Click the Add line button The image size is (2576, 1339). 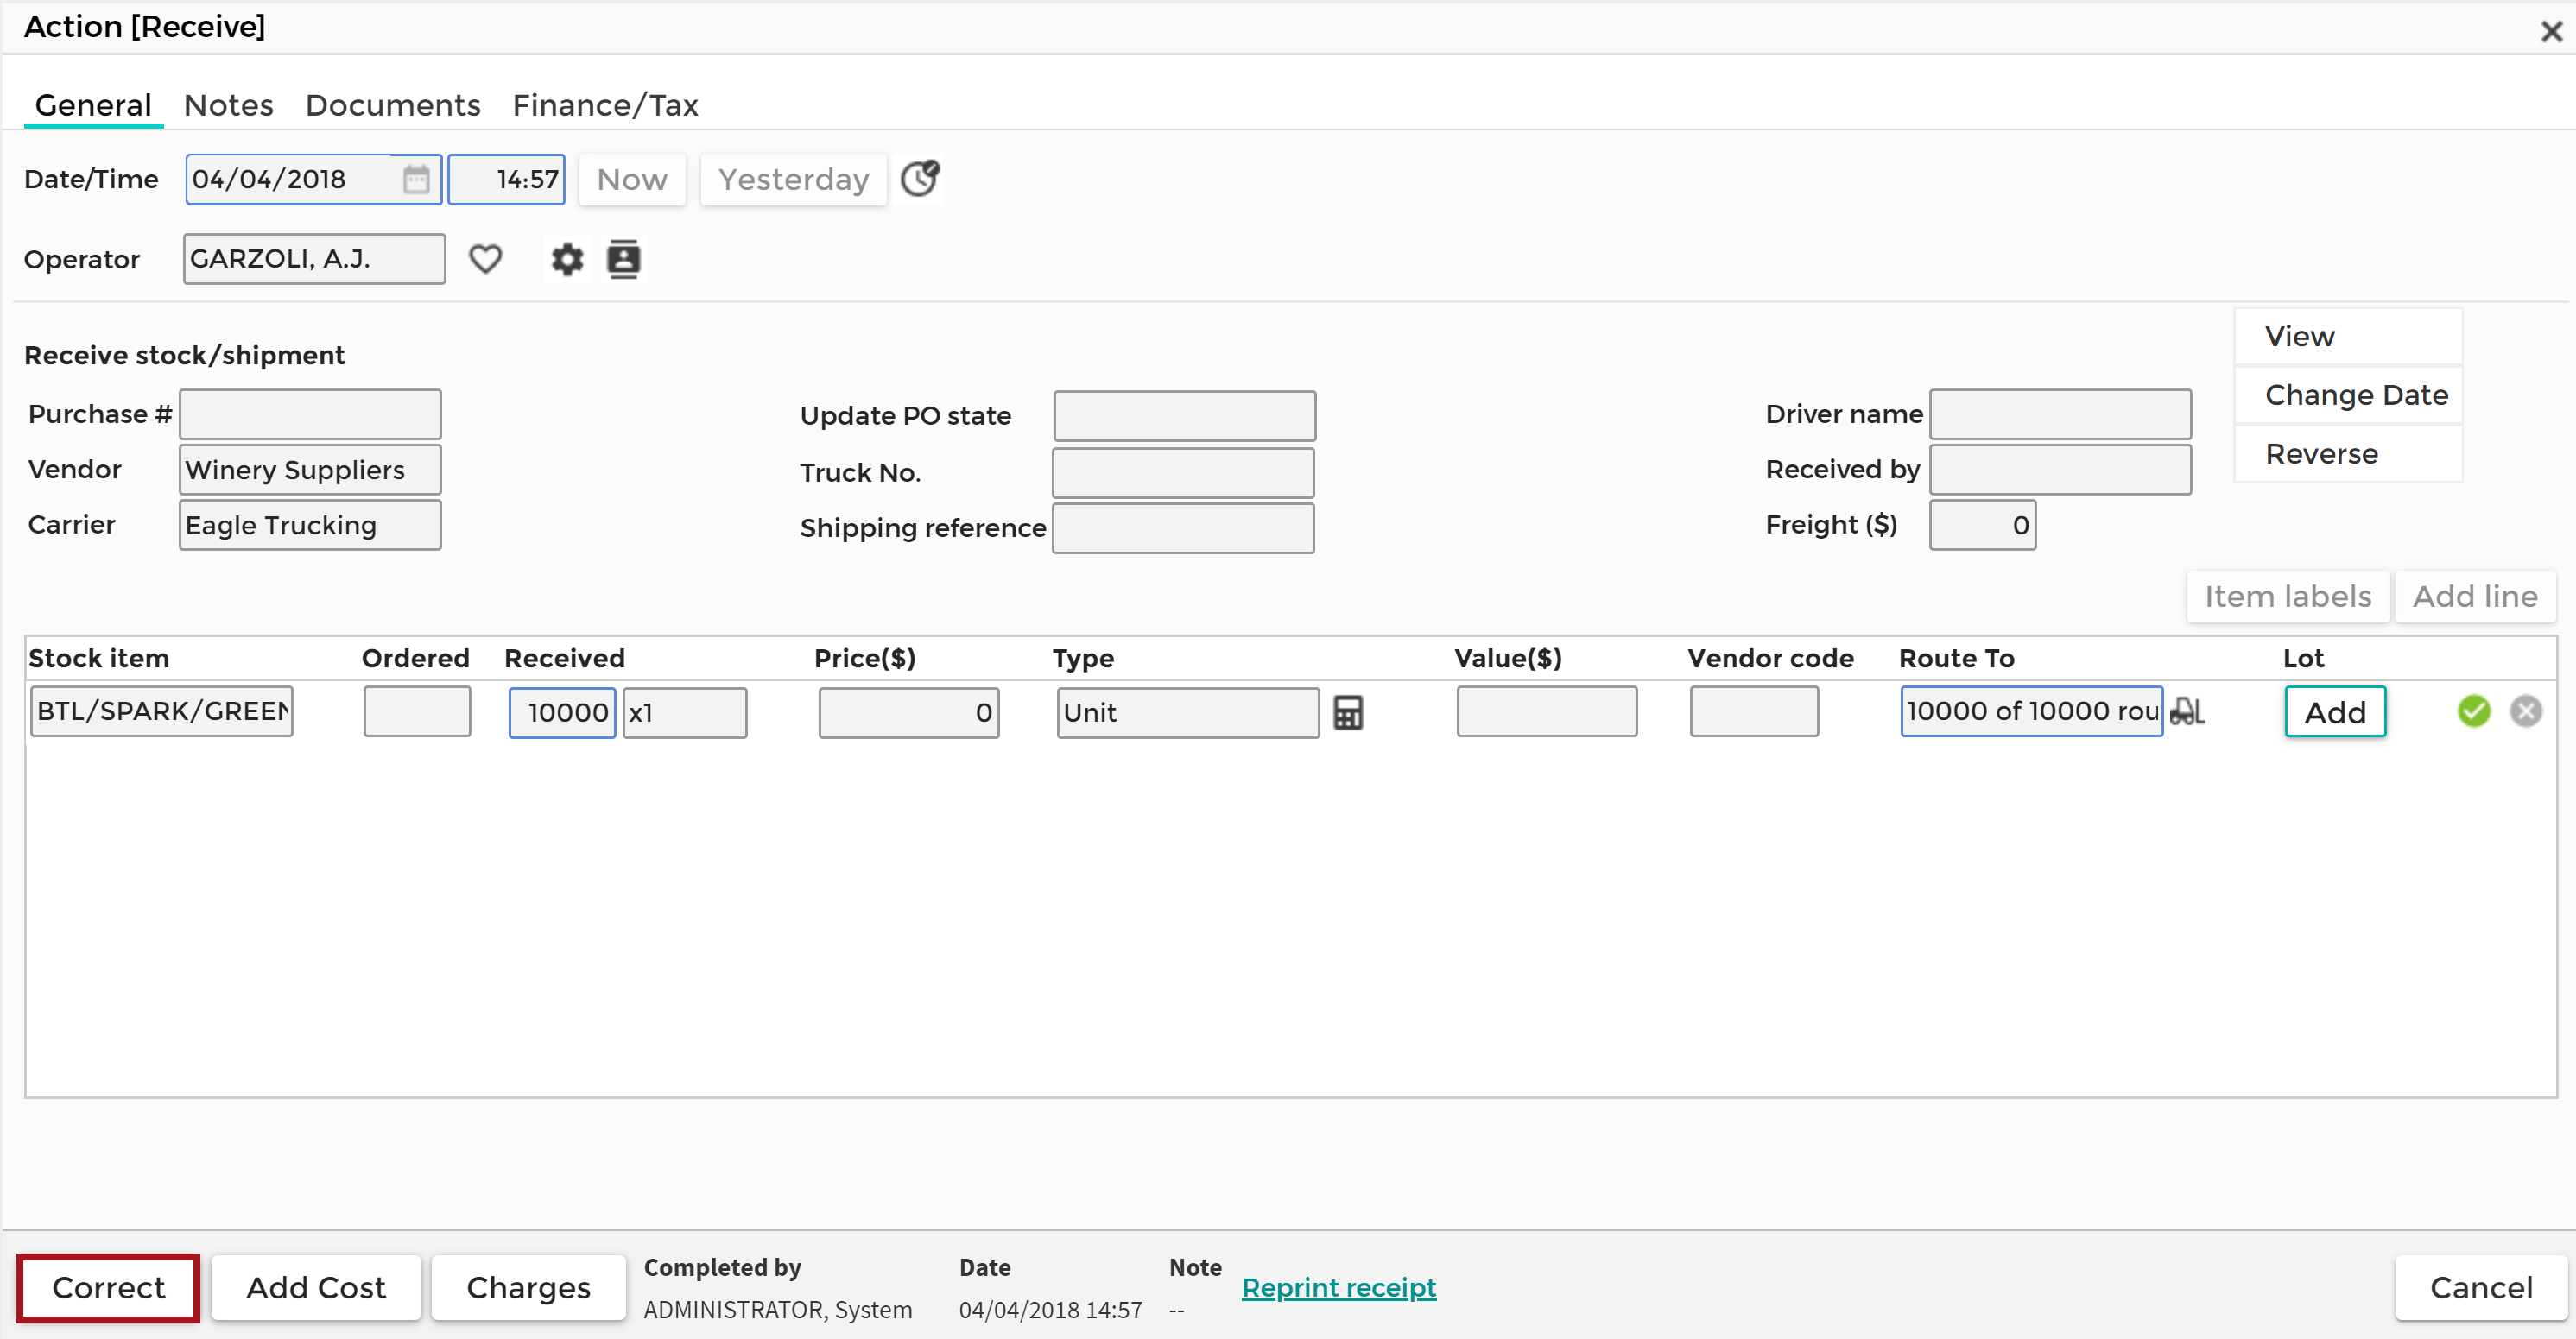[x=2475, y=596]
